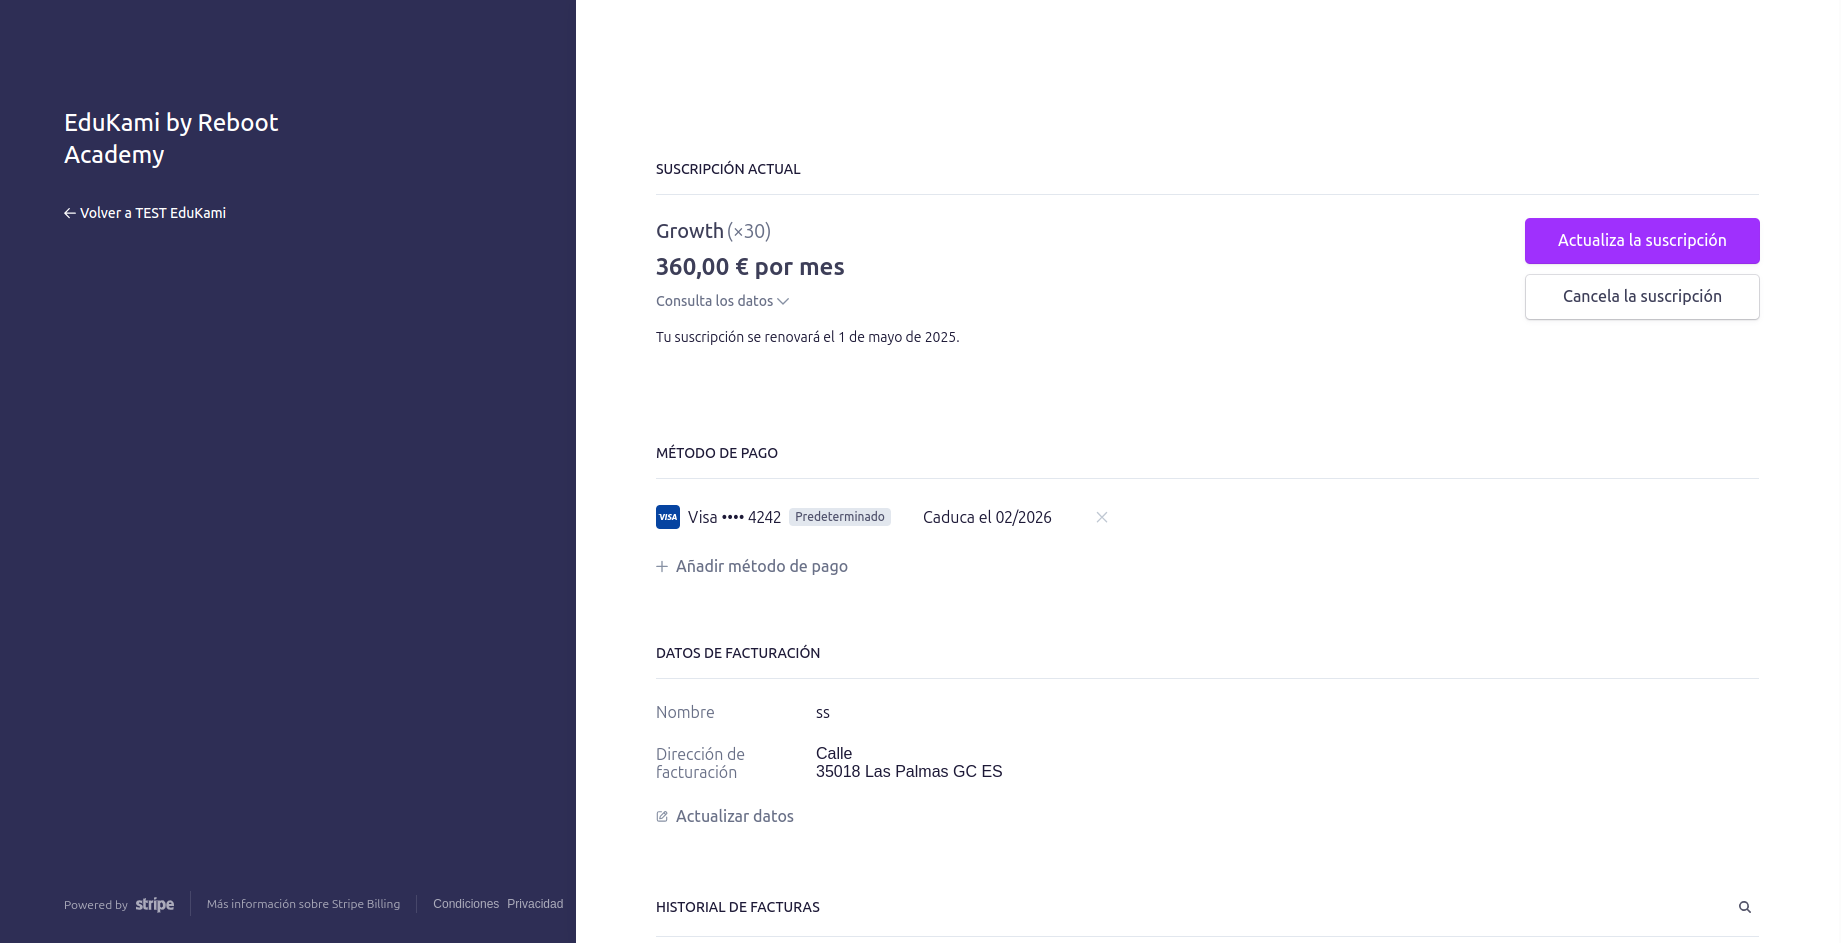Search invoices with the magnifier icon
Image resolution: width=1841 pixels, height=943 pixels.
[1744, 907]
